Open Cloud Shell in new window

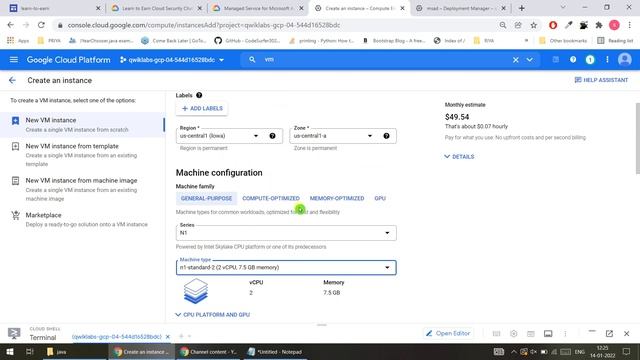(x=609, y=333)
